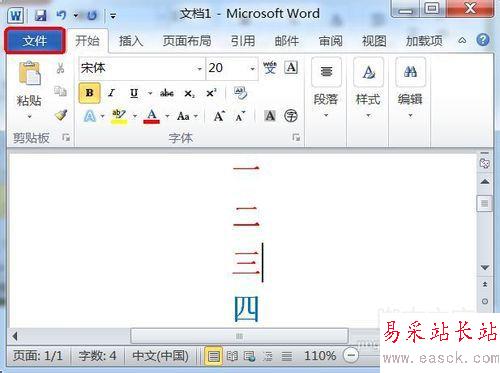Toggle character shading icon
Screen dimensions: 500x373
[270, 116]
